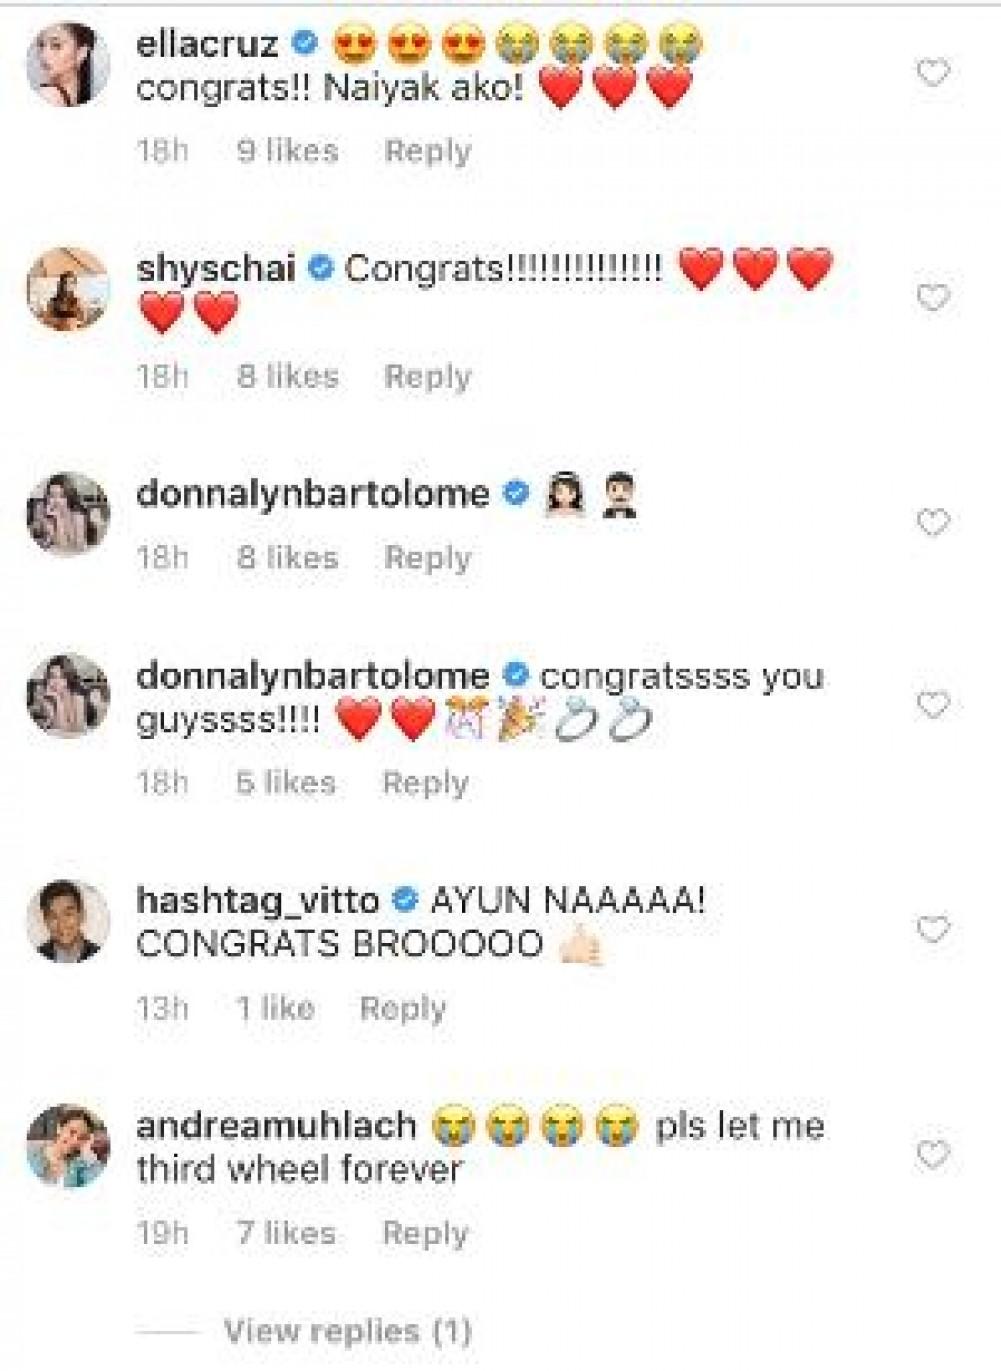Tap heart on donnalynbartolome's bride and groom emoji comment
The image size is (1001, 1371).
[x=933, y=523]
